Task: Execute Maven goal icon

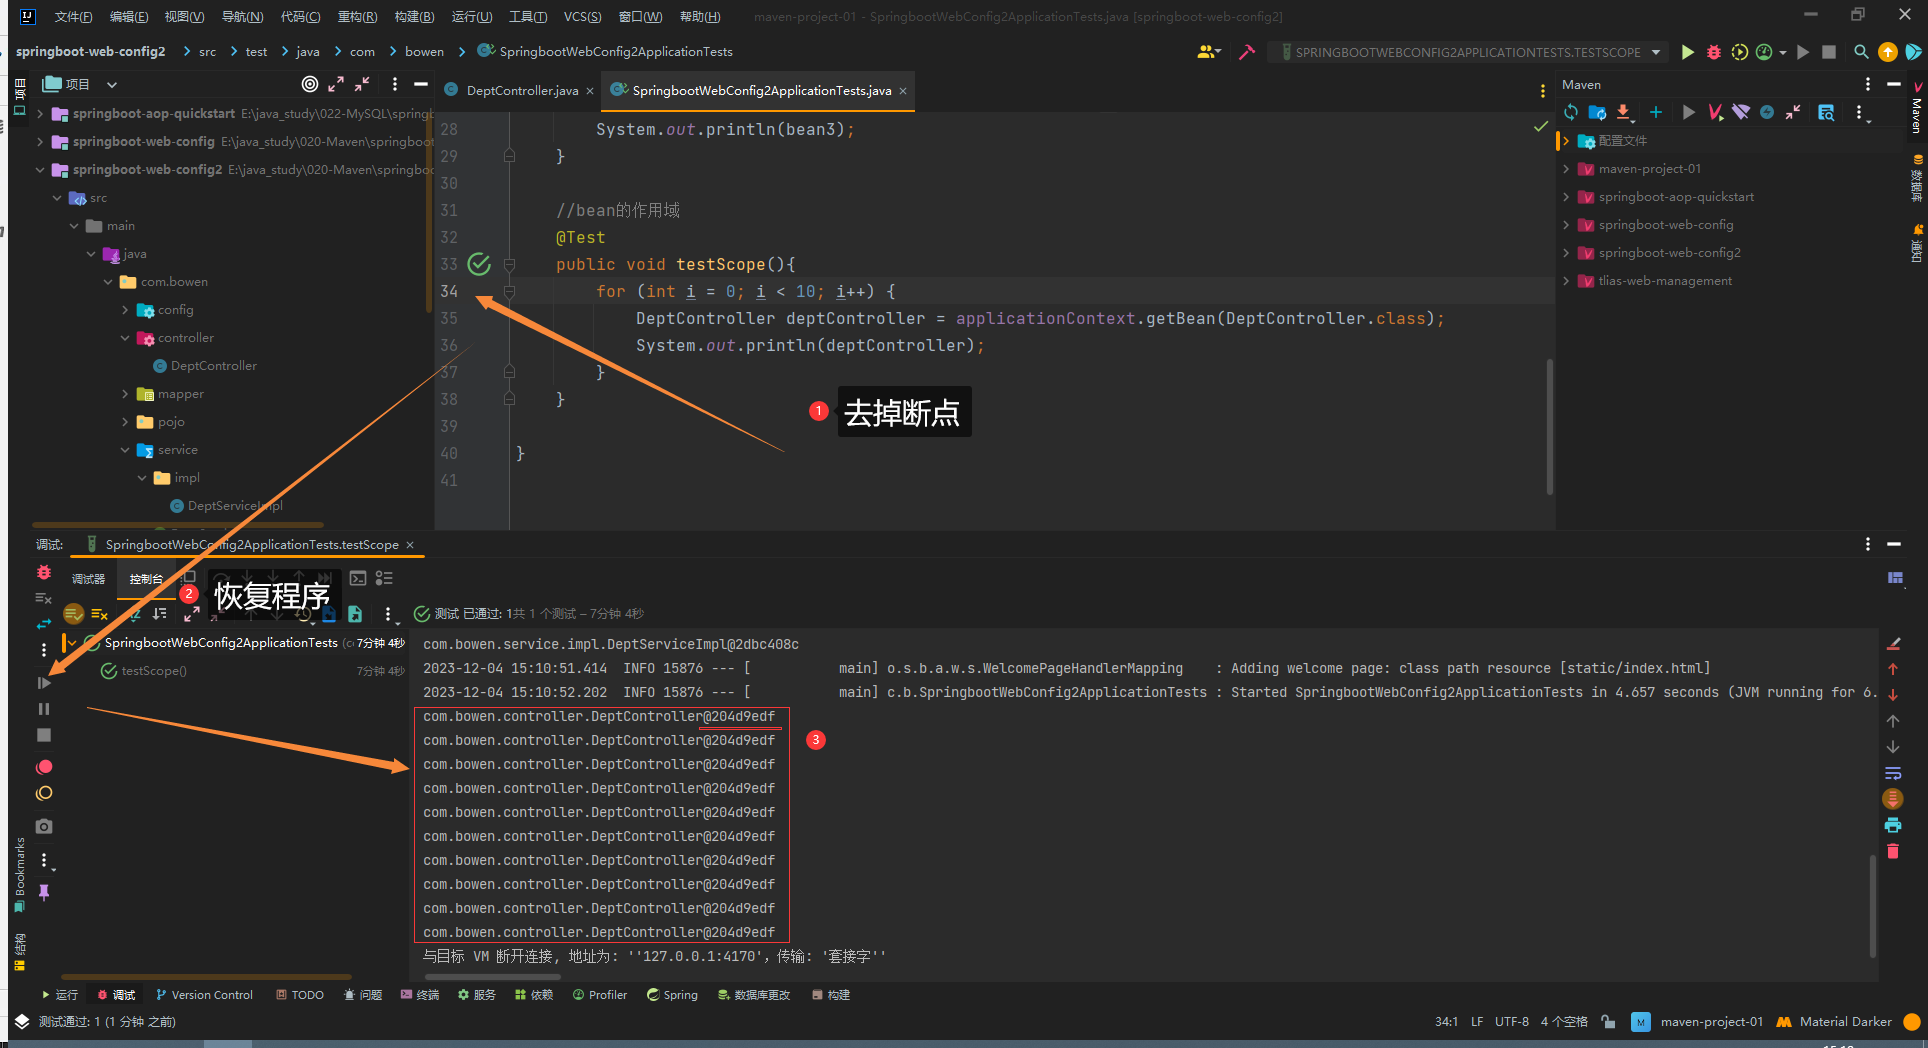Action: (x=1716, y=112)
